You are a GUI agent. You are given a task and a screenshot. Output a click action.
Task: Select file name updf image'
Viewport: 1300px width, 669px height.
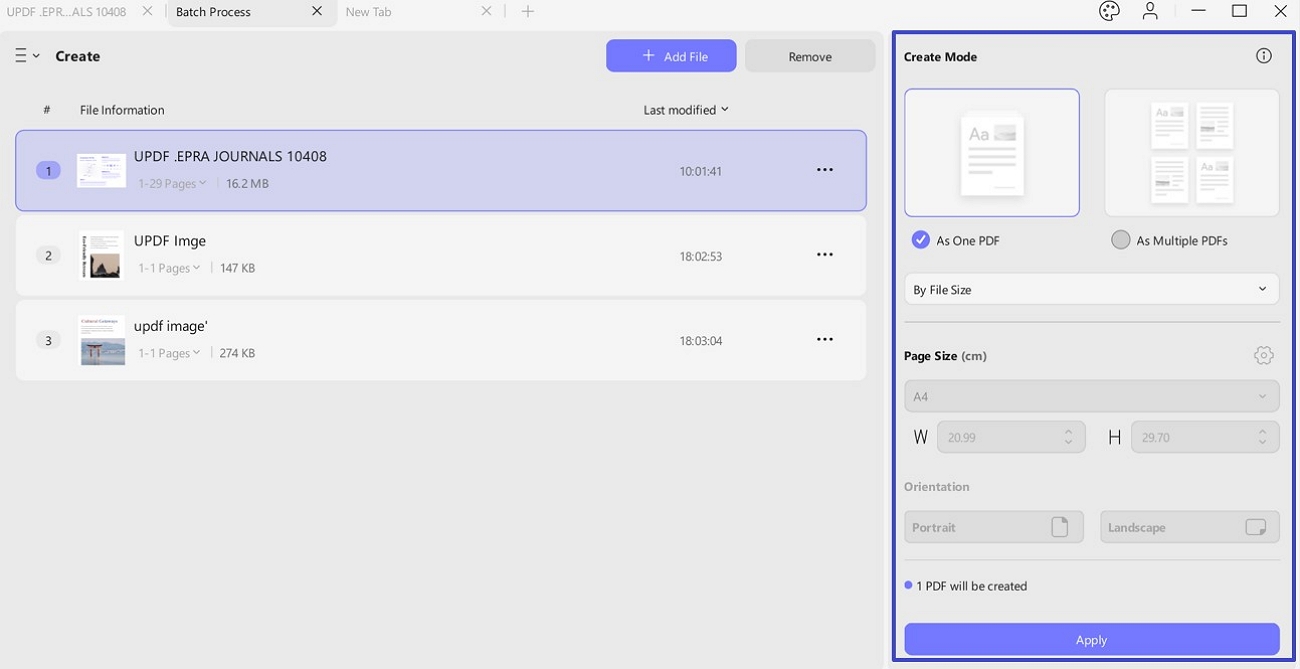171,326
